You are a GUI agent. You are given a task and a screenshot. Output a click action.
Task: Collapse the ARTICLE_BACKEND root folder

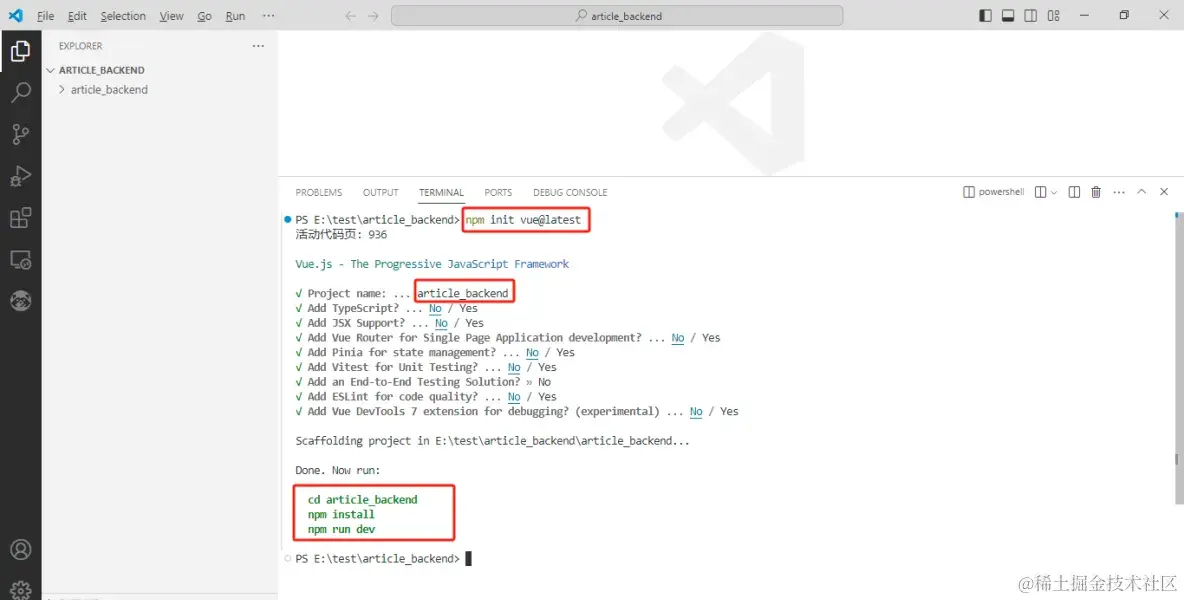coord(101,70)
